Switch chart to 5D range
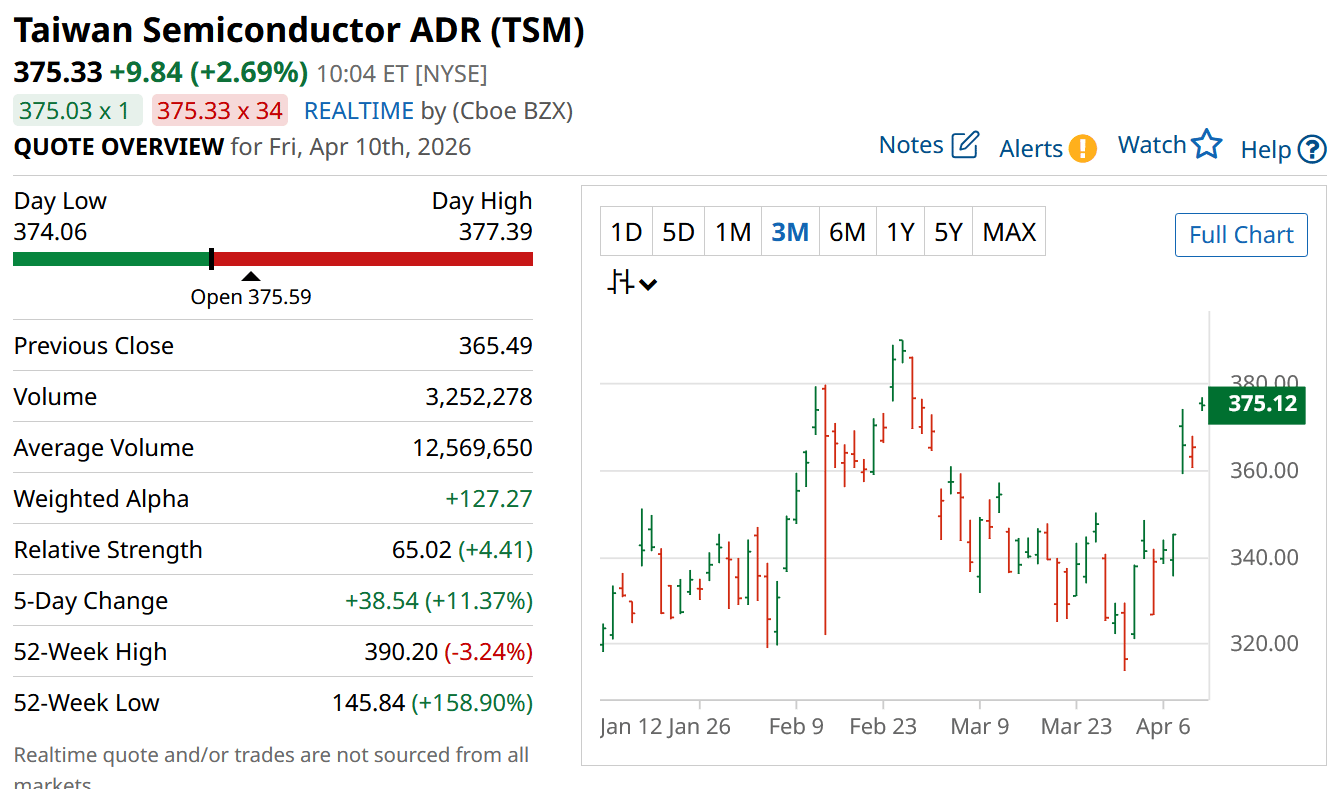This screenshot has height=789, width=1340. [x=678, y=232]
